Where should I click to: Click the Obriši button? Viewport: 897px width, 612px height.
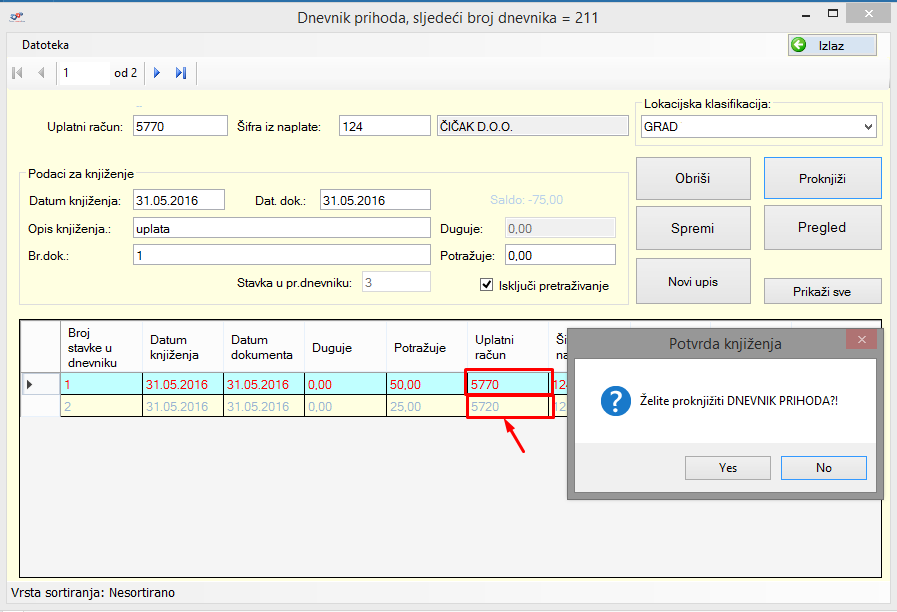coord(692,178)
